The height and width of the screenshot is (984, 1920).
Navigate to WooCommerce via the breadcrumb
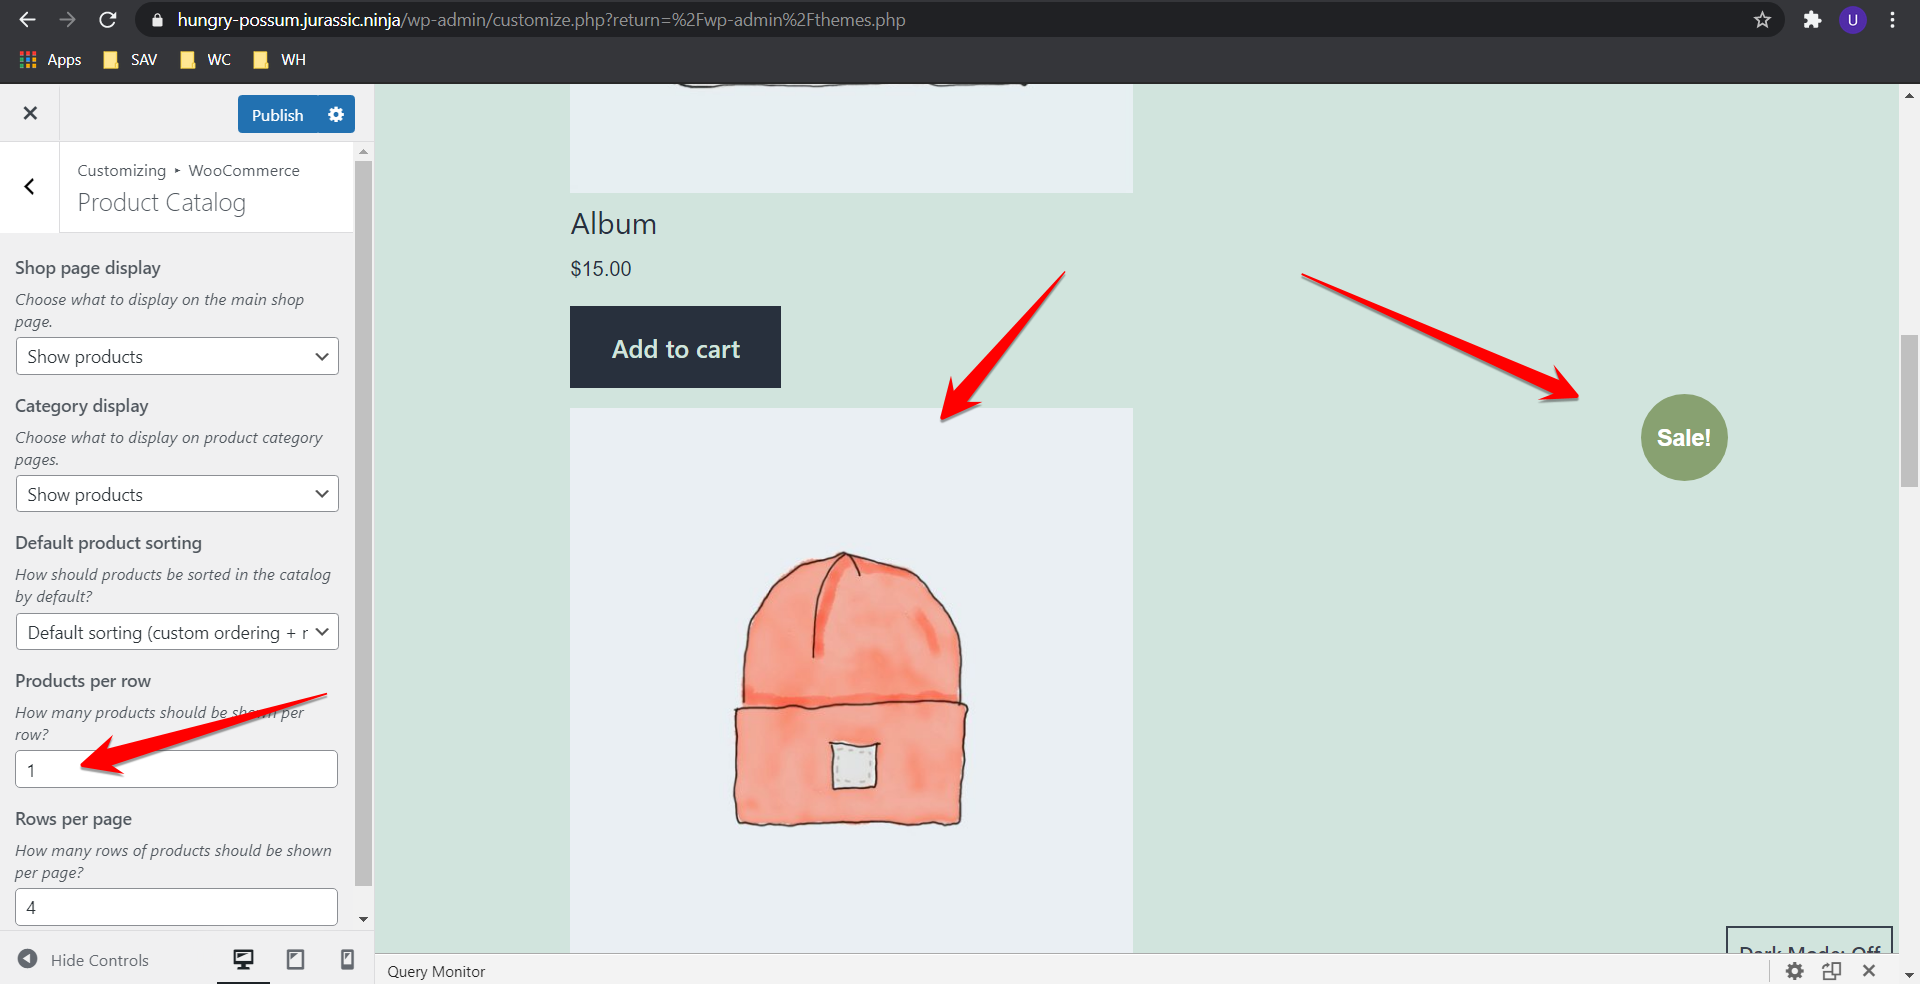click(243, 170)
